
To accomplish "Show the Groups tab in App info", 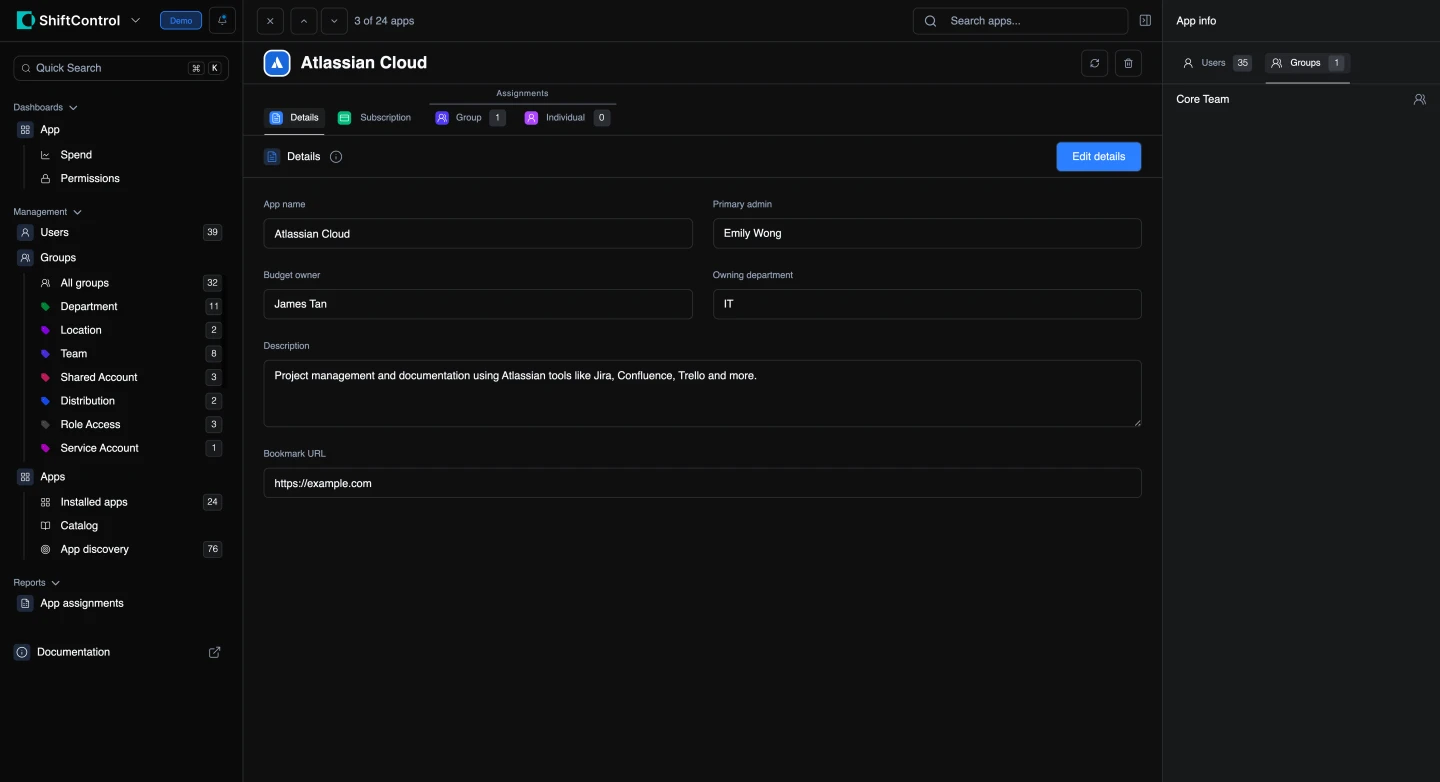I will tap(1308, 63).
